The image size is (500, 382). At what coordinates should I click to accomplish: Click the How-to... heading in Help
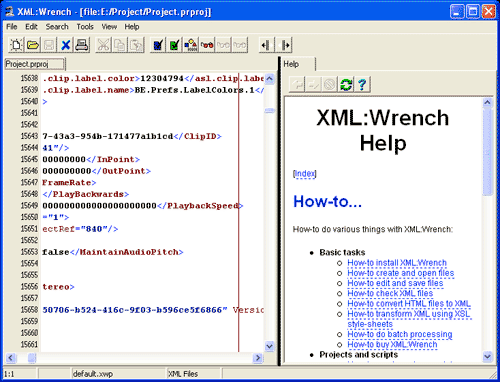click(x=327, y=201)
